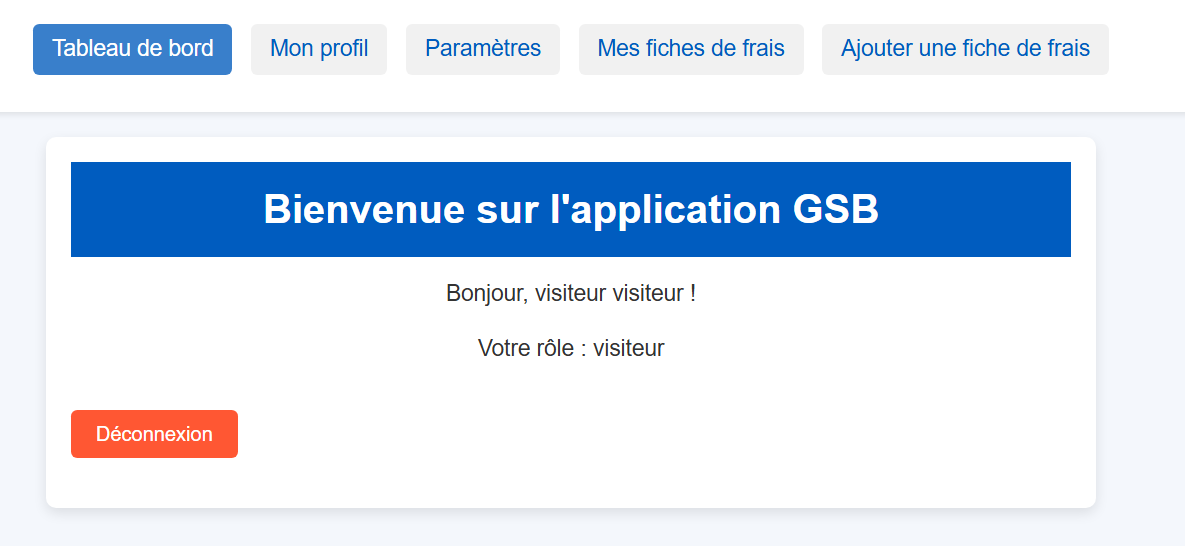The image size is (1185, 546).
Task: Click the orange Déconnexion button
Action: pos(154,434)
